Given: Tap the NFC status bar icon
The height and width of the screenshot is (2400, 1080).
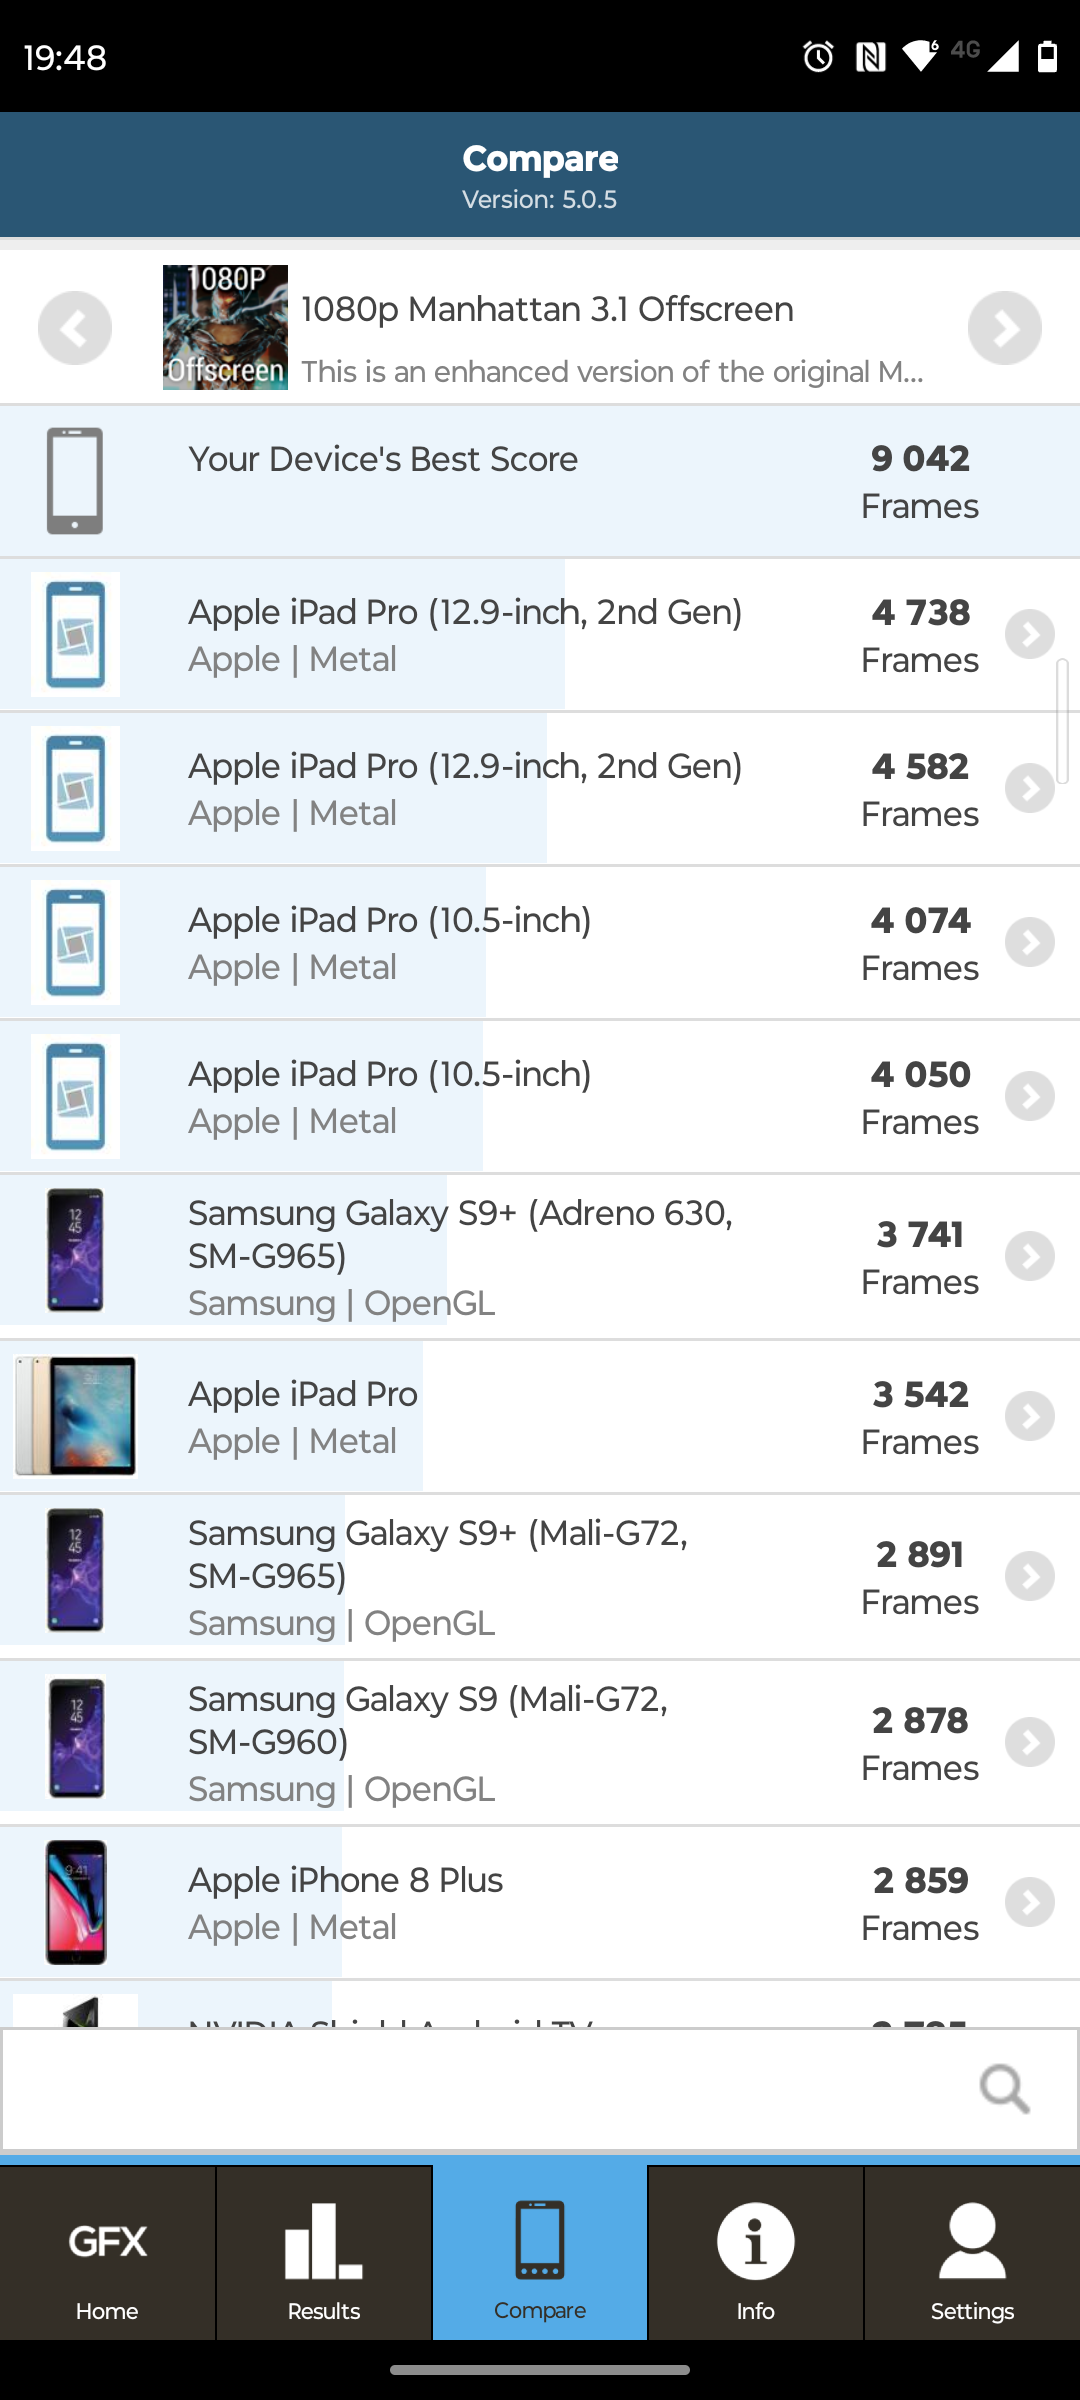Looking at the screenshot, I should click(x=870, y=57).
